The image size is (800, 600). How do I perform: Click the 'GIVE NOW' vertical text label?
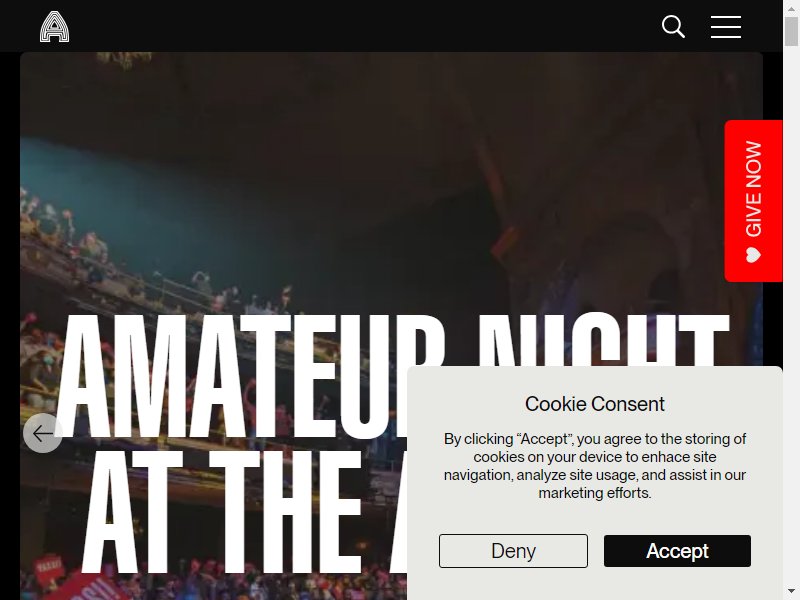tap(754, 189)
